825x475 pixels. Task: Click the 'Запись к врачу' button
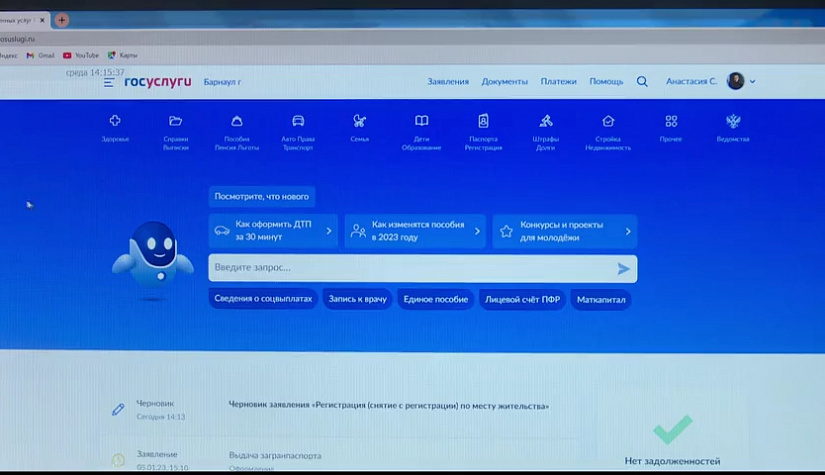357,299
